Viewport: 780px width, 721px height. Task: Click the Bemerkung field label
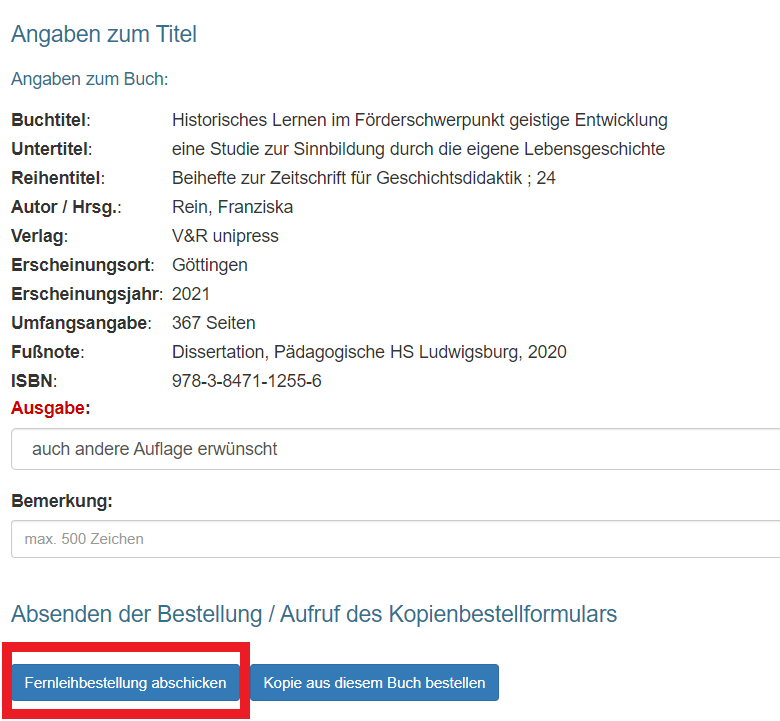(62, 501)
